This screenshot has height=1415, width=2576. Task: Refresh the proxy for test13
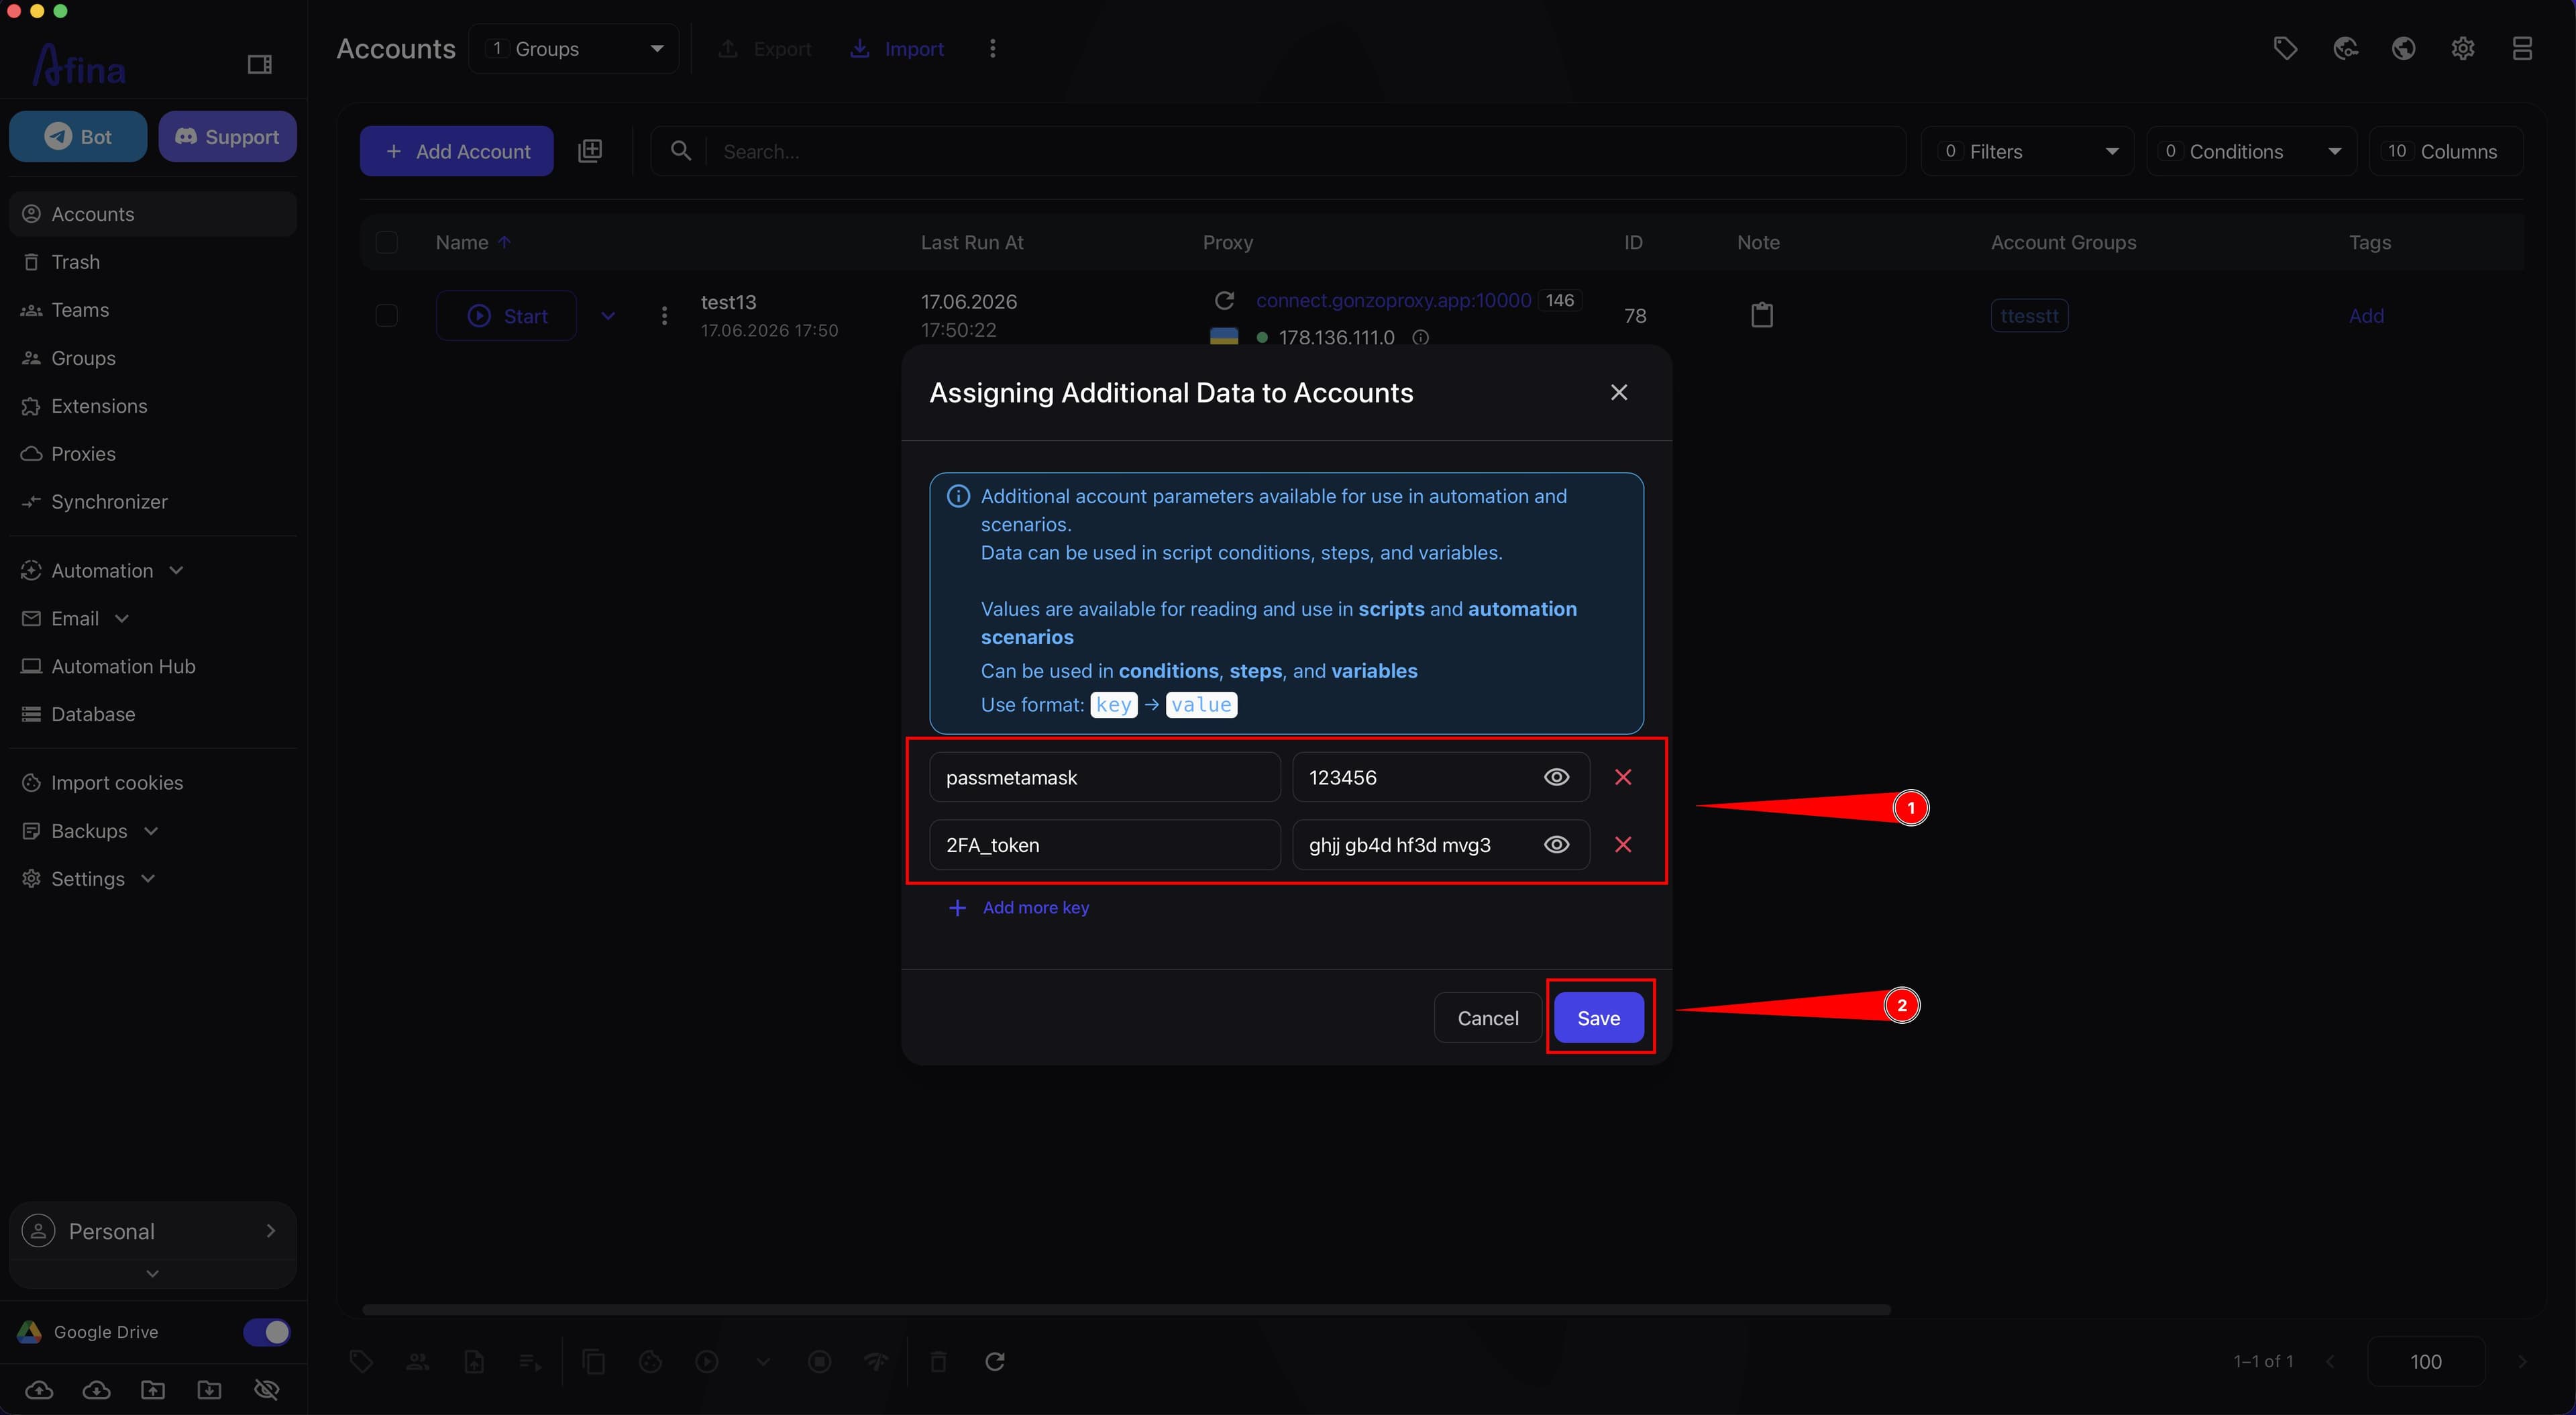point(1224,300)
